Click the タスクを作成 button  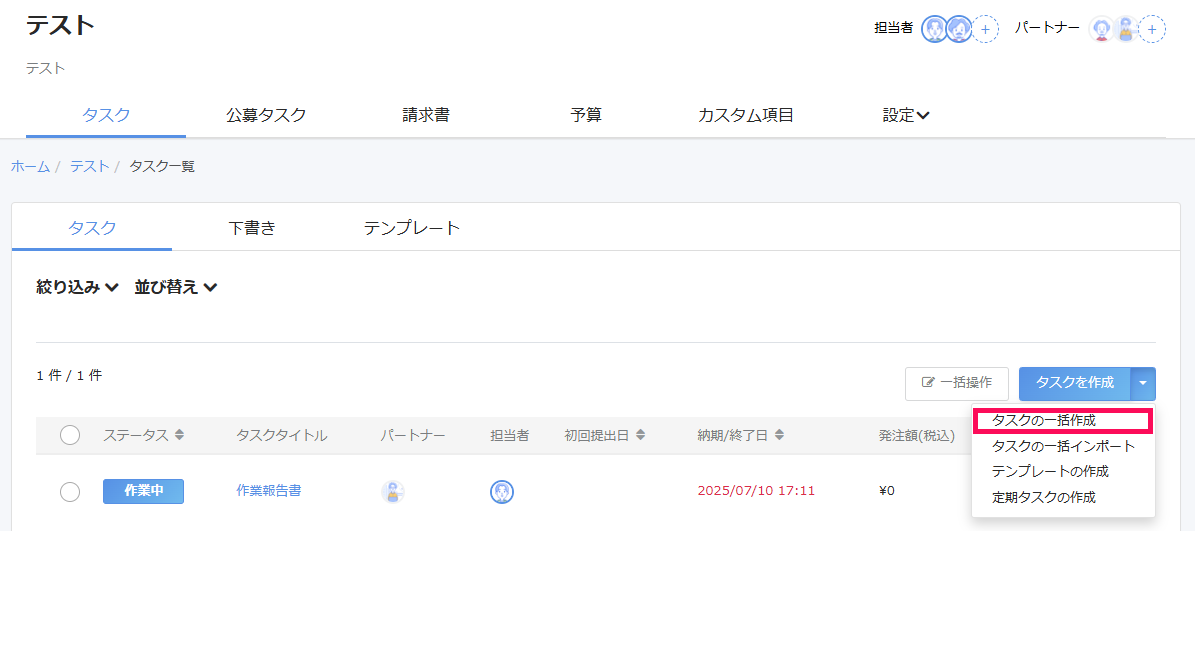pos(1075,383)
